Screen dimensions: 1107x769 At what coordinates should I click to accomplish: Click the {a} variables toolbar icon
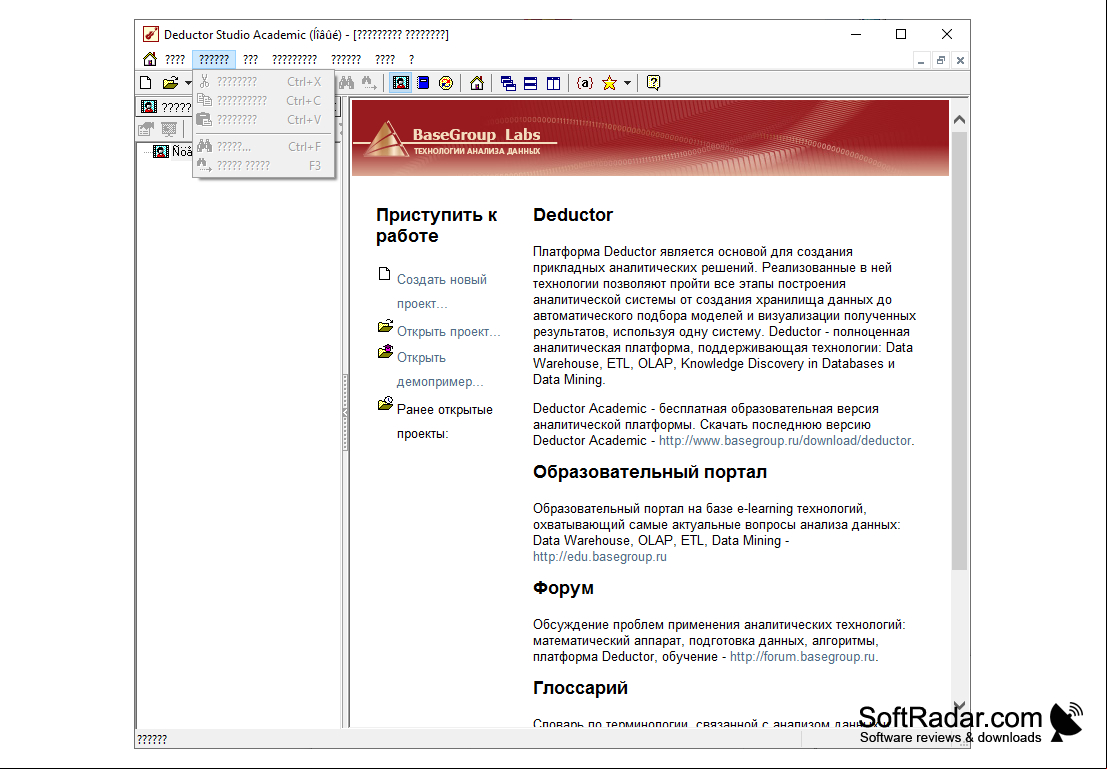pos(585,83)
